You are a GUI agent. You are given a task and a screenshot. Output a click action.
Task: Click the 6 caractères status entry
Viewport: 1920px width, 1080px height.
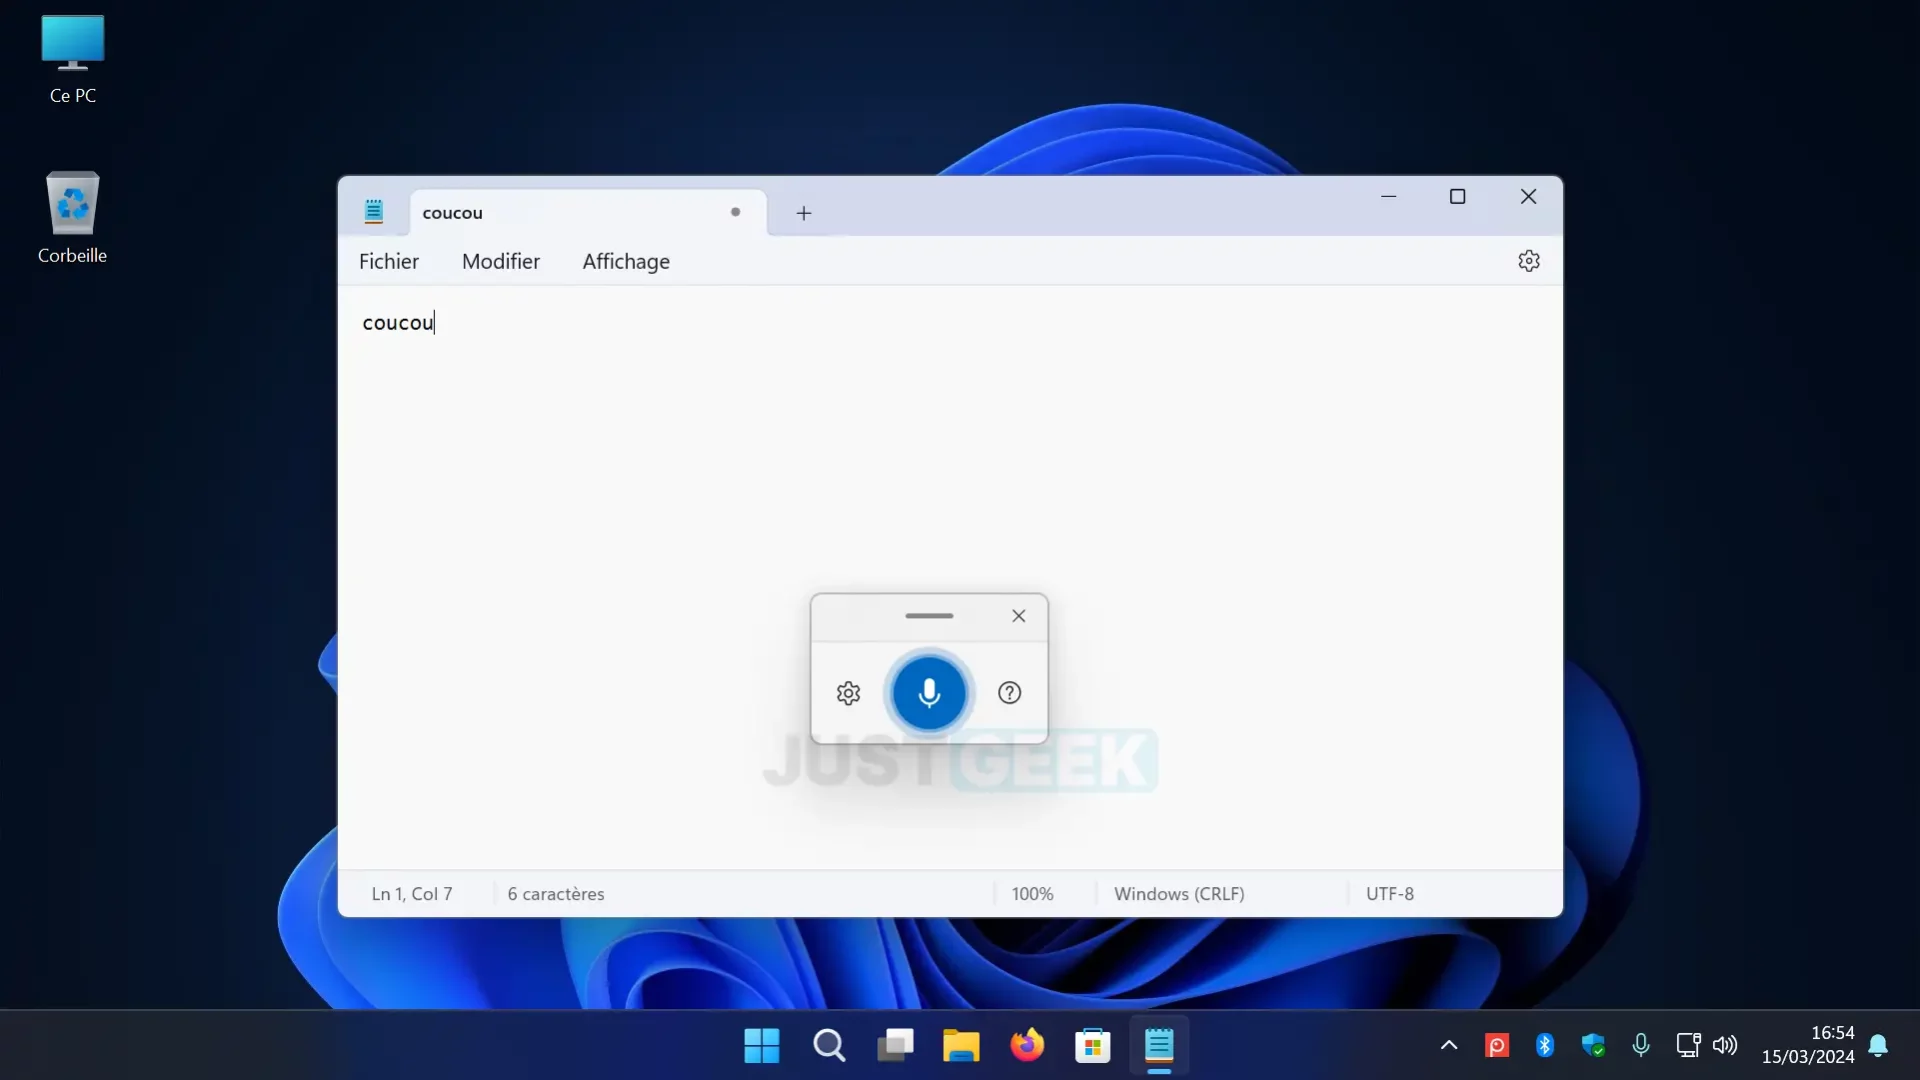(556, 894)
